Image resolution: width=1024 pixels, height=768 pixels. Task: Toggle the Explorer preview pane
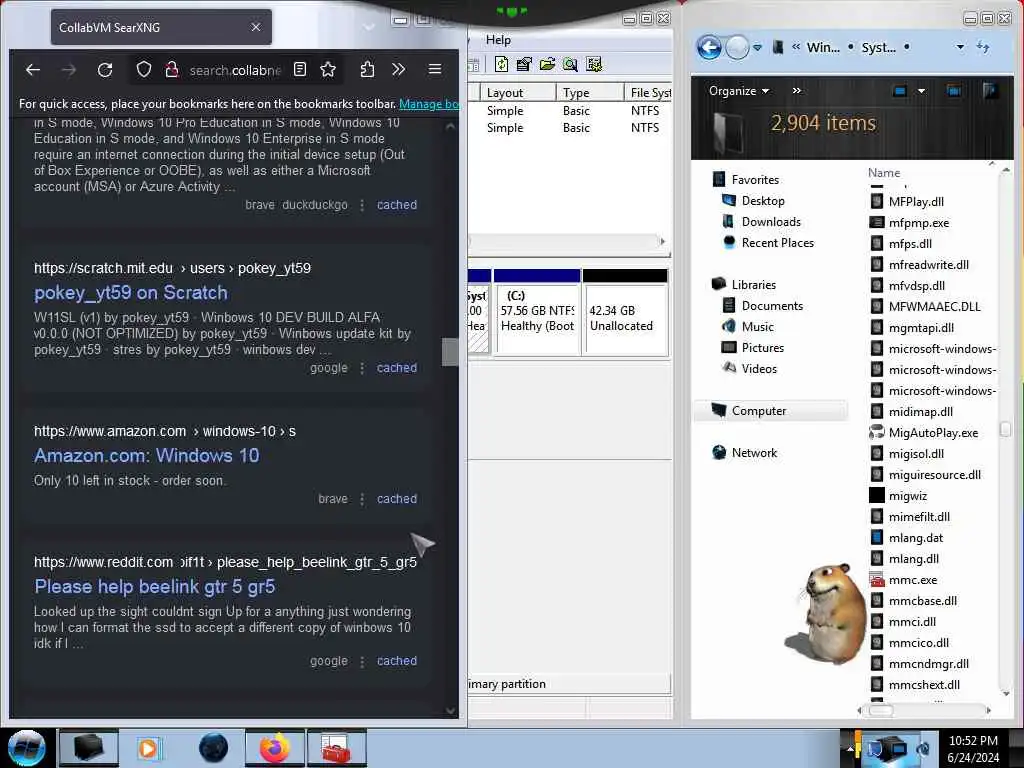953,91
